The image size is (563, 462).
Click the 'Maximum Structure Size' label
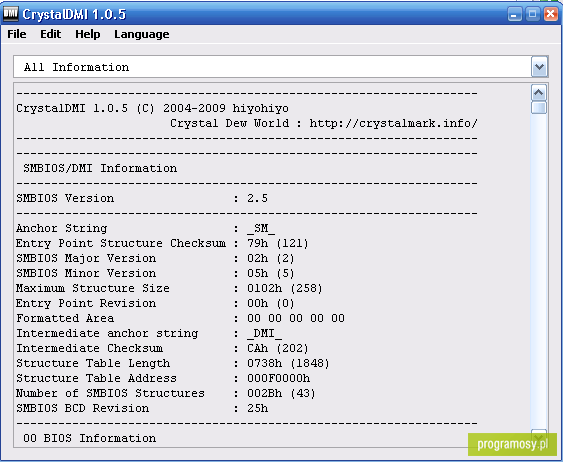93,288
